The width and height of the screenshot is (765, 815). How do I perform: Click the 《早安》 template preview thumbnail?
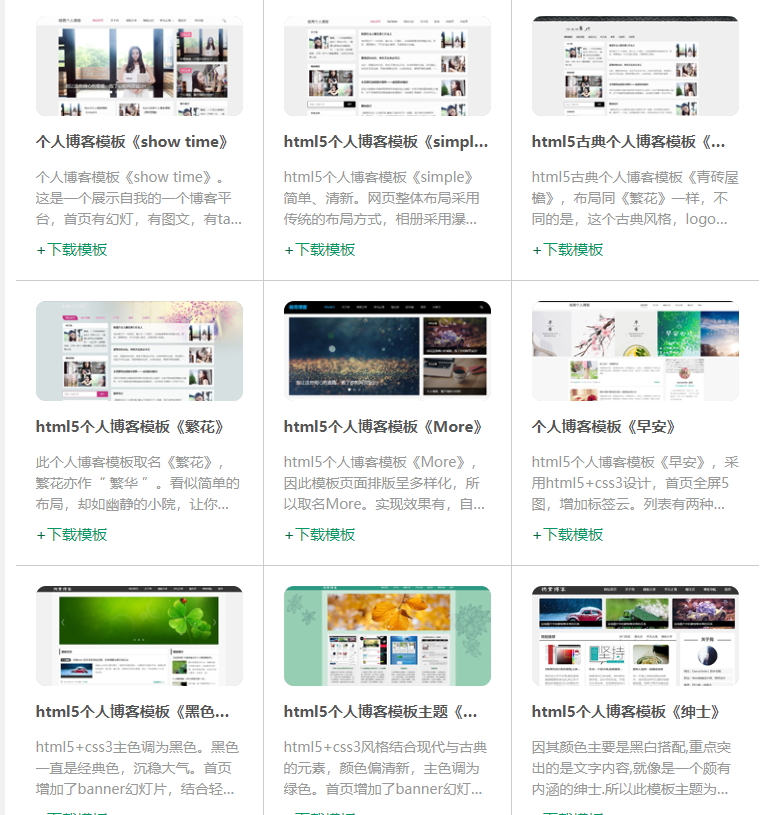[x=635, y=351]
